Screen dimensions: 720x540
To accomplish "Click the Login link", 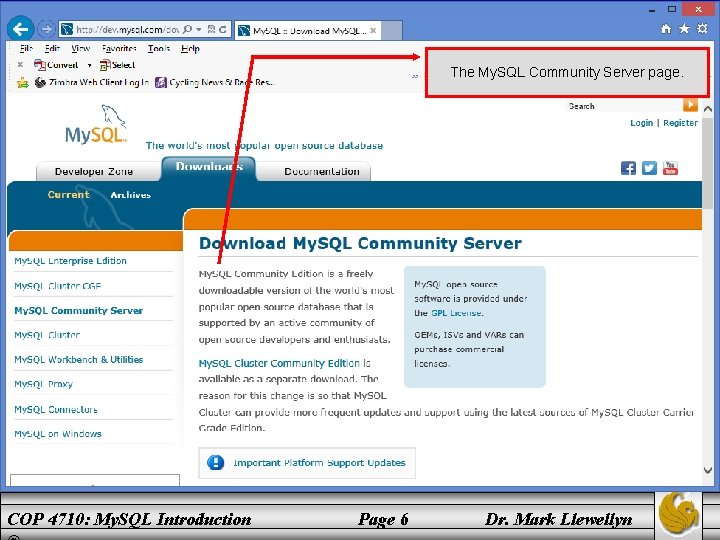I will [641, 123].
